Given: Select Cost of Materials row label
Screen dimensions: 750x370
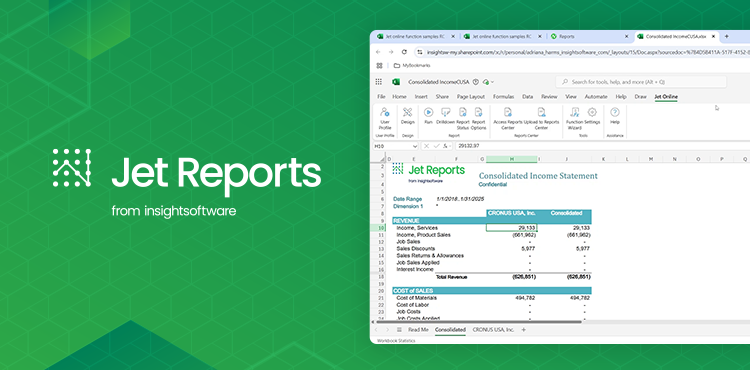Looking at the screenshot, I should [x=417, y=298].
